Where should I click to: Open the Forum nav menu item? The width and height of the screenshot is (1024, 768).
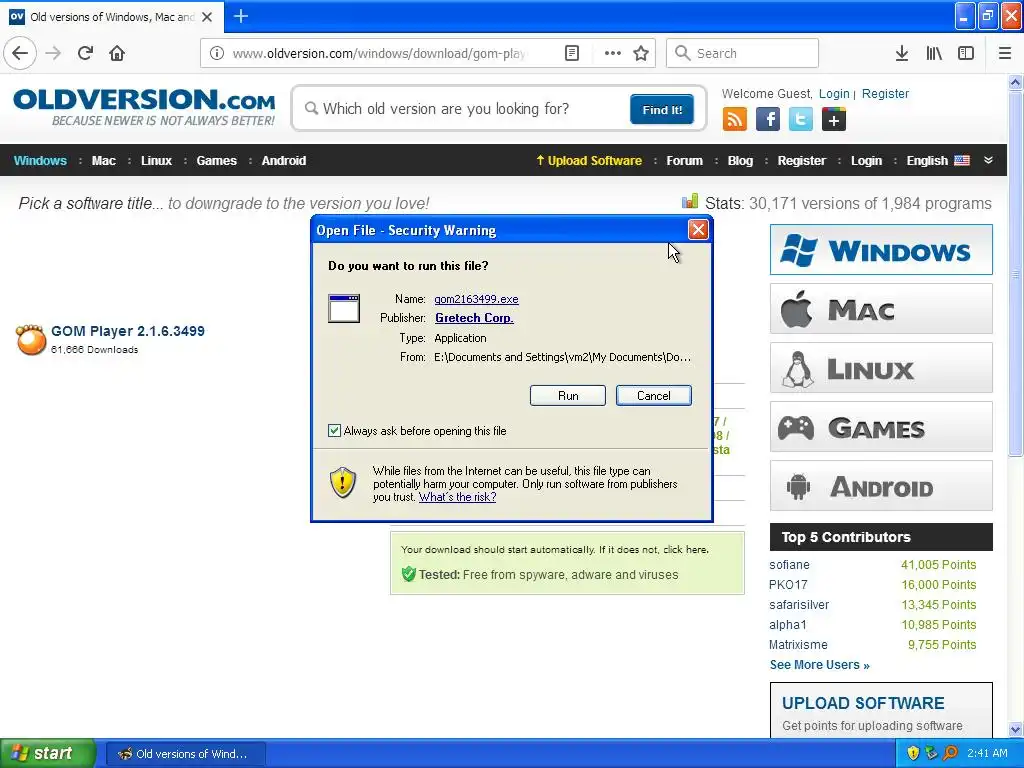click(684, 161)
